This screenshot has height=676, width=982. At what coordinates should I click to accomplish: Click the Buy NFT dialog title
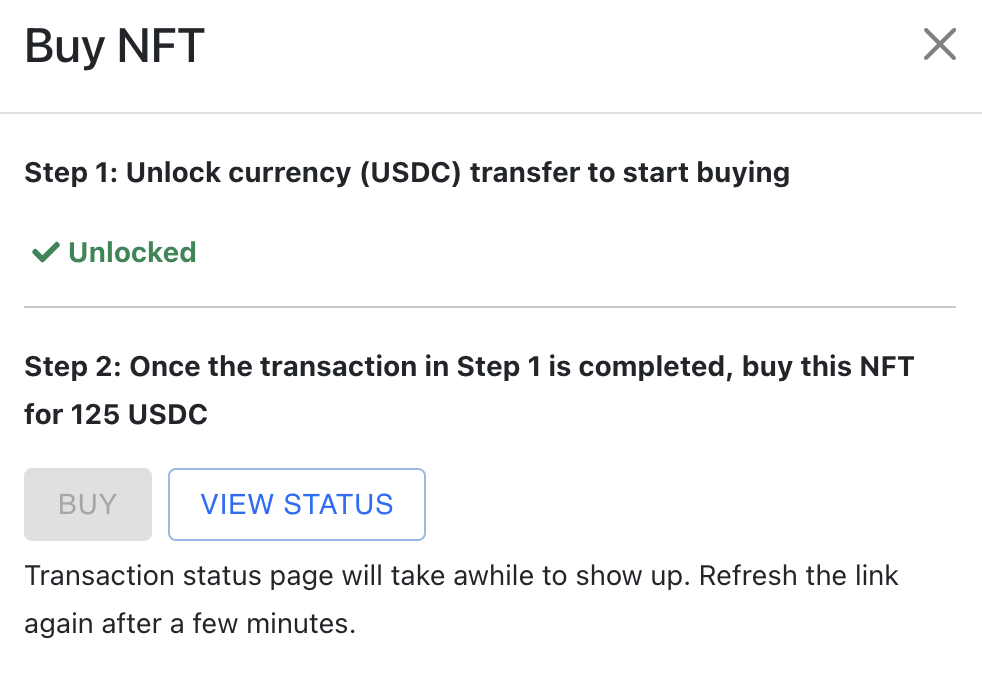[x=114, y=47]
